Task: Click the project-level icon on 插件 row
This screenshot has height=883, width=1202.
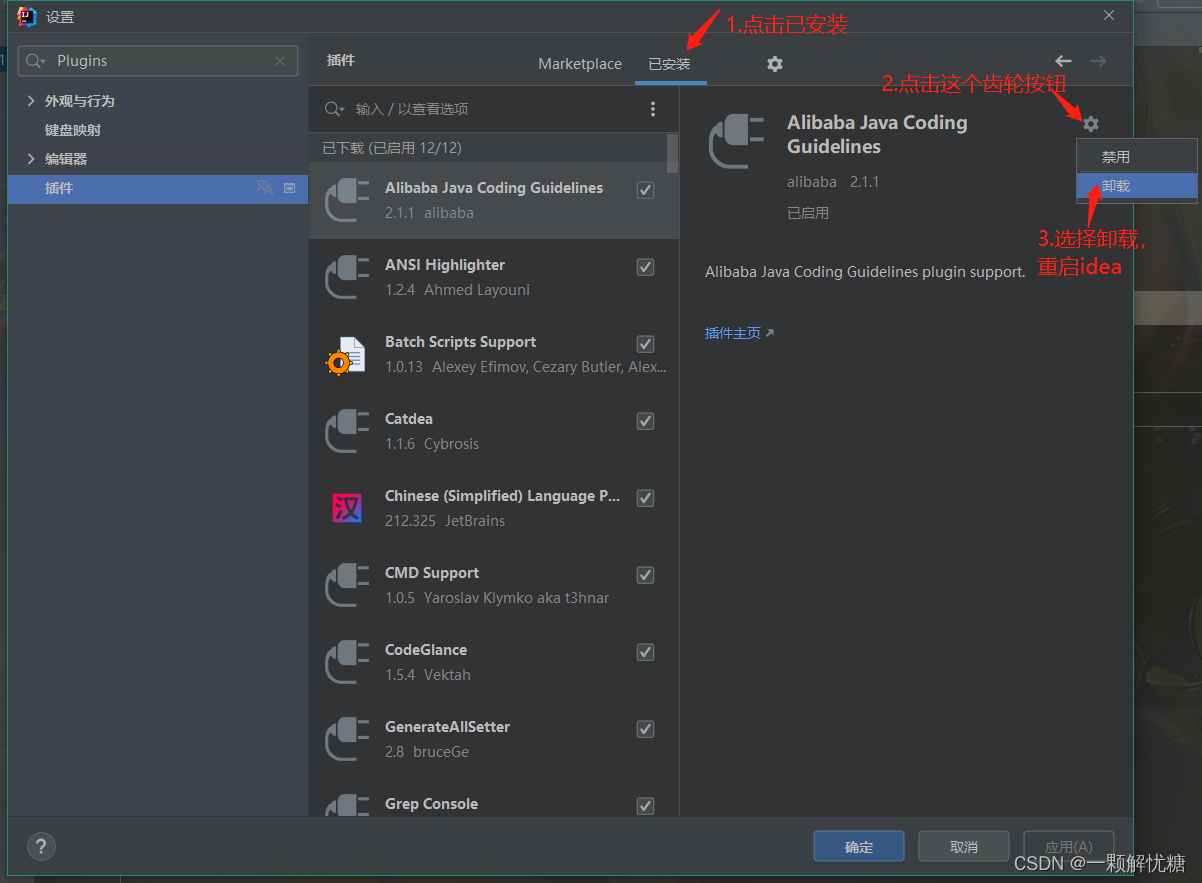Action: [289, 187]
